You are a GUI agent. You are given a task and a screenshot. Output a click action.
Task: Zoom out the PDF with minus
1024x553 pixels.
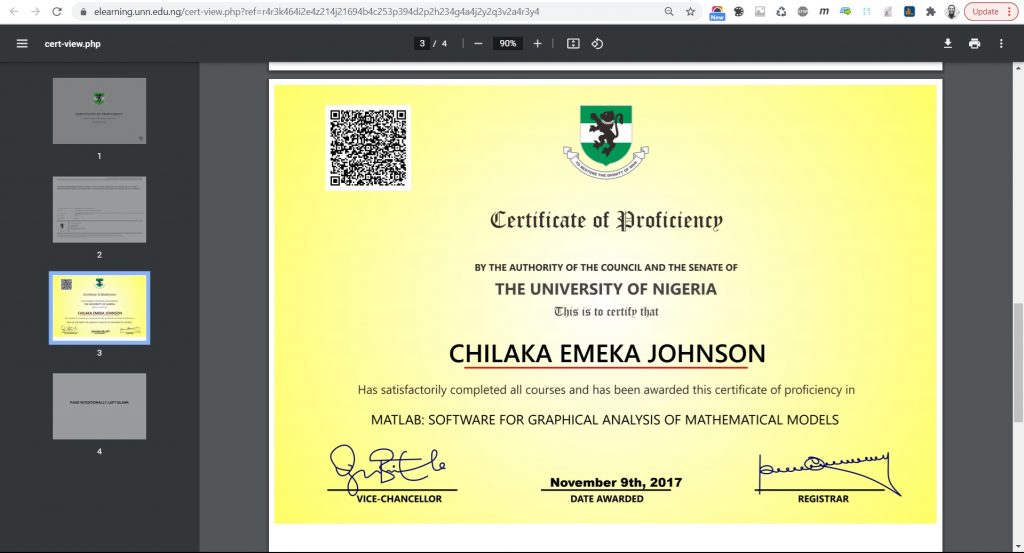tap(478, 44)
